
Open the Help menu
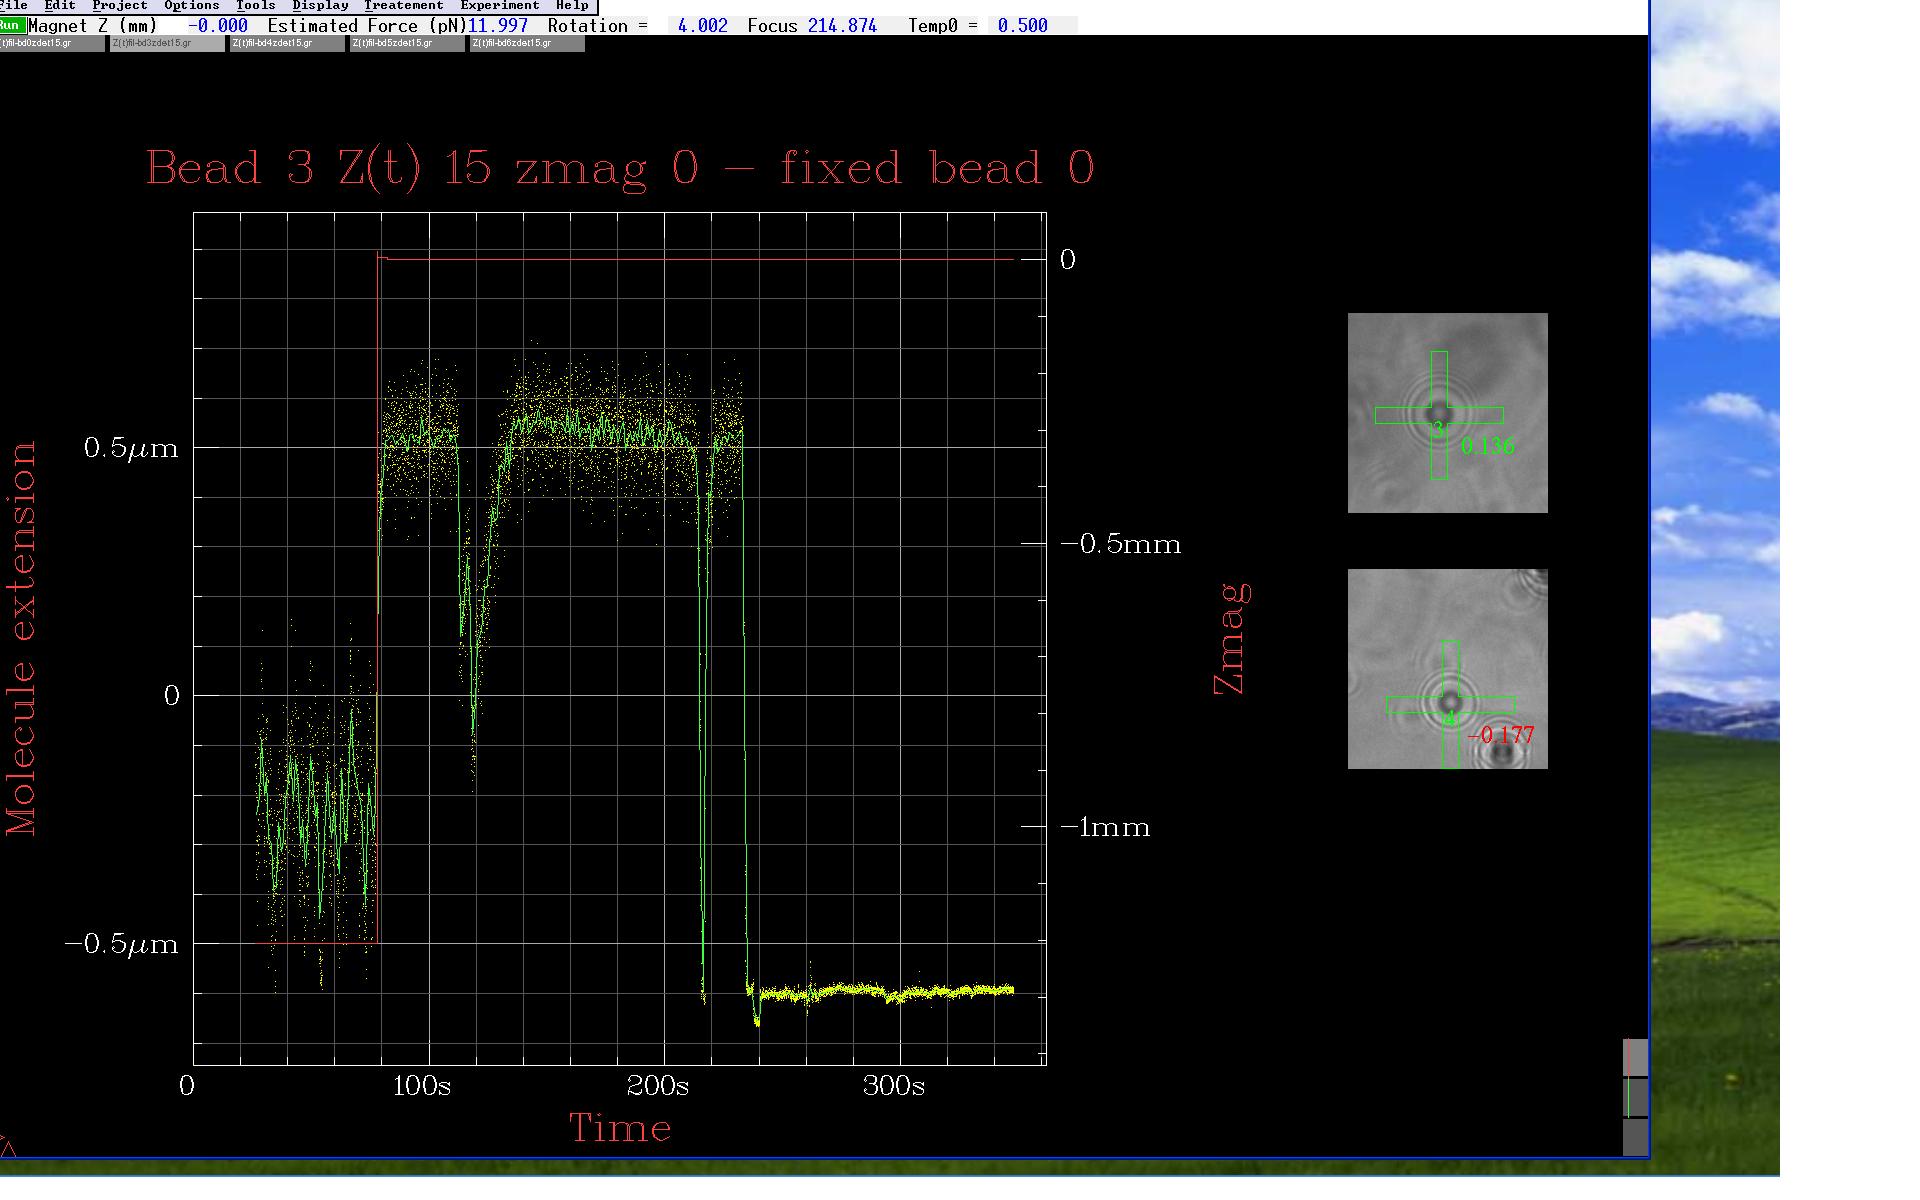click(x=572, y=6)
